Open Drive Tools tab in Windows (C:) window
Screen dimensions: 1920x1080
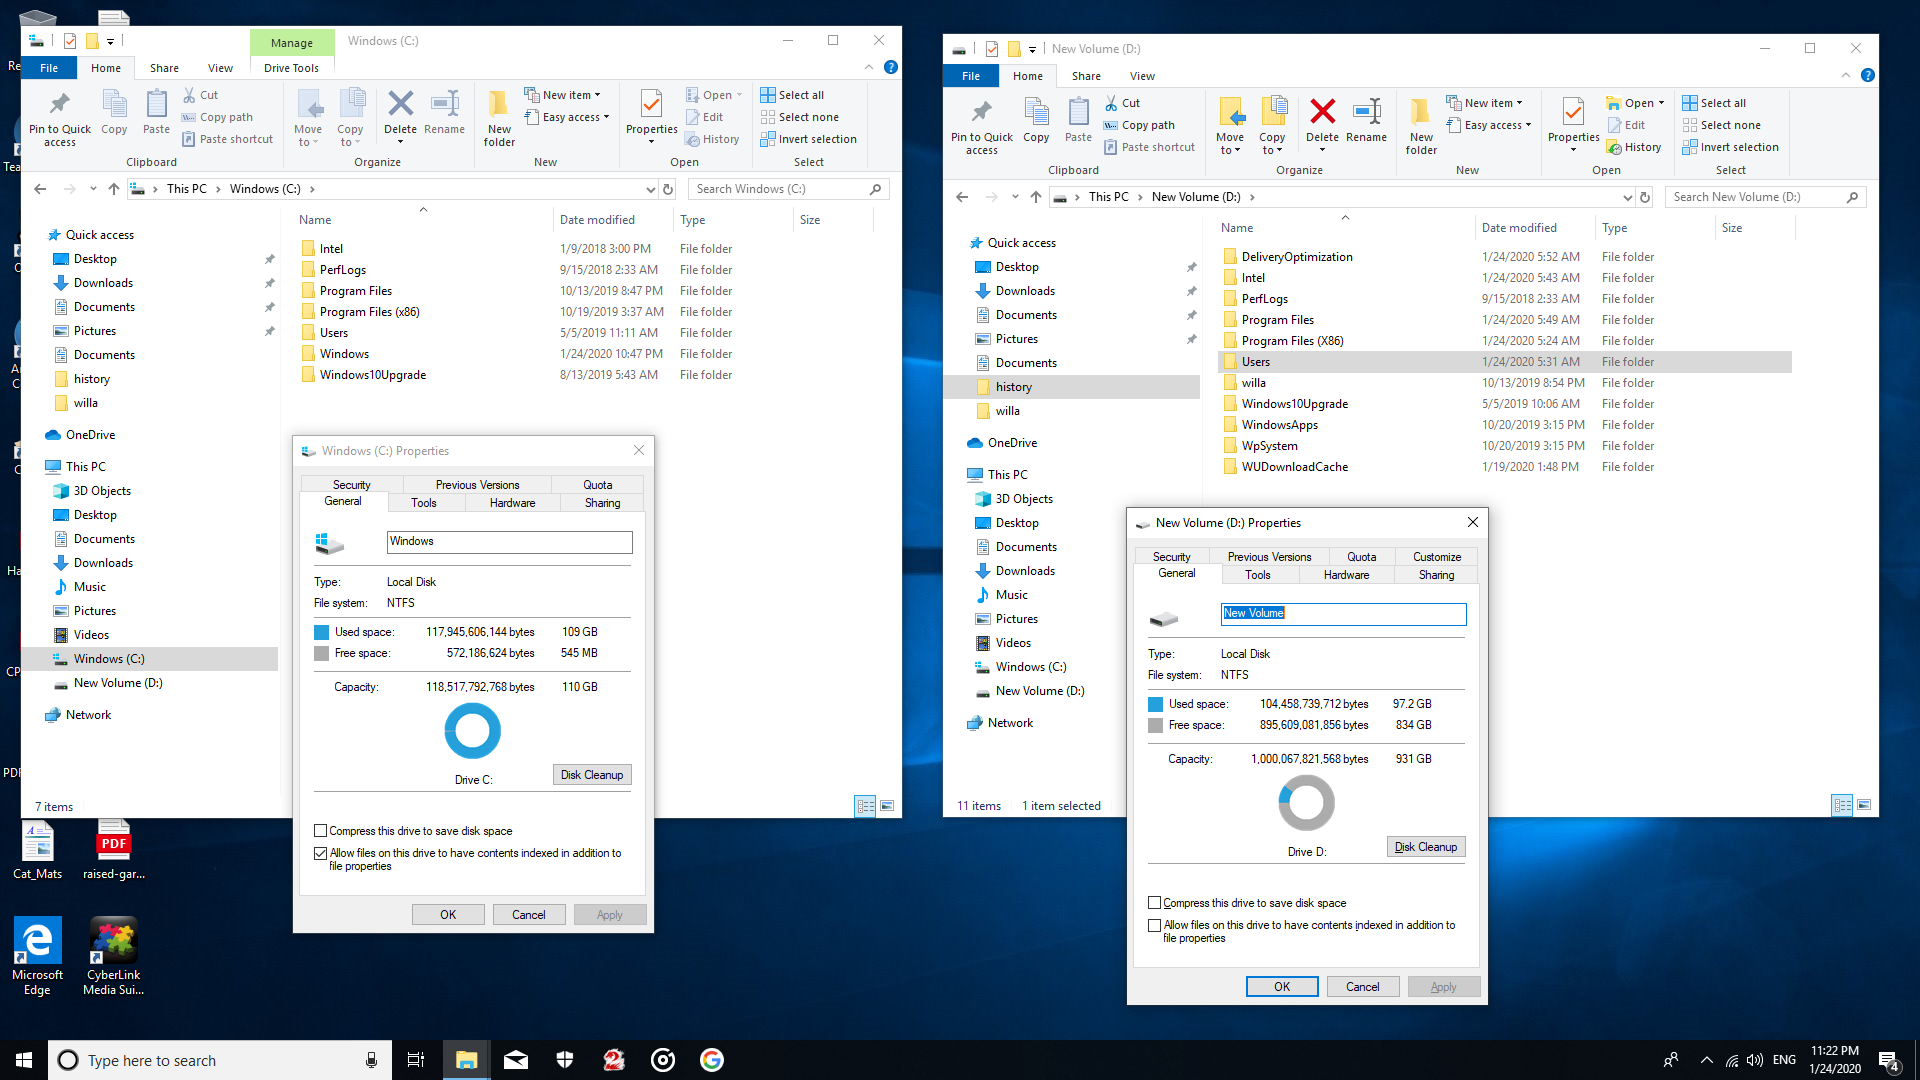[291, 68]
